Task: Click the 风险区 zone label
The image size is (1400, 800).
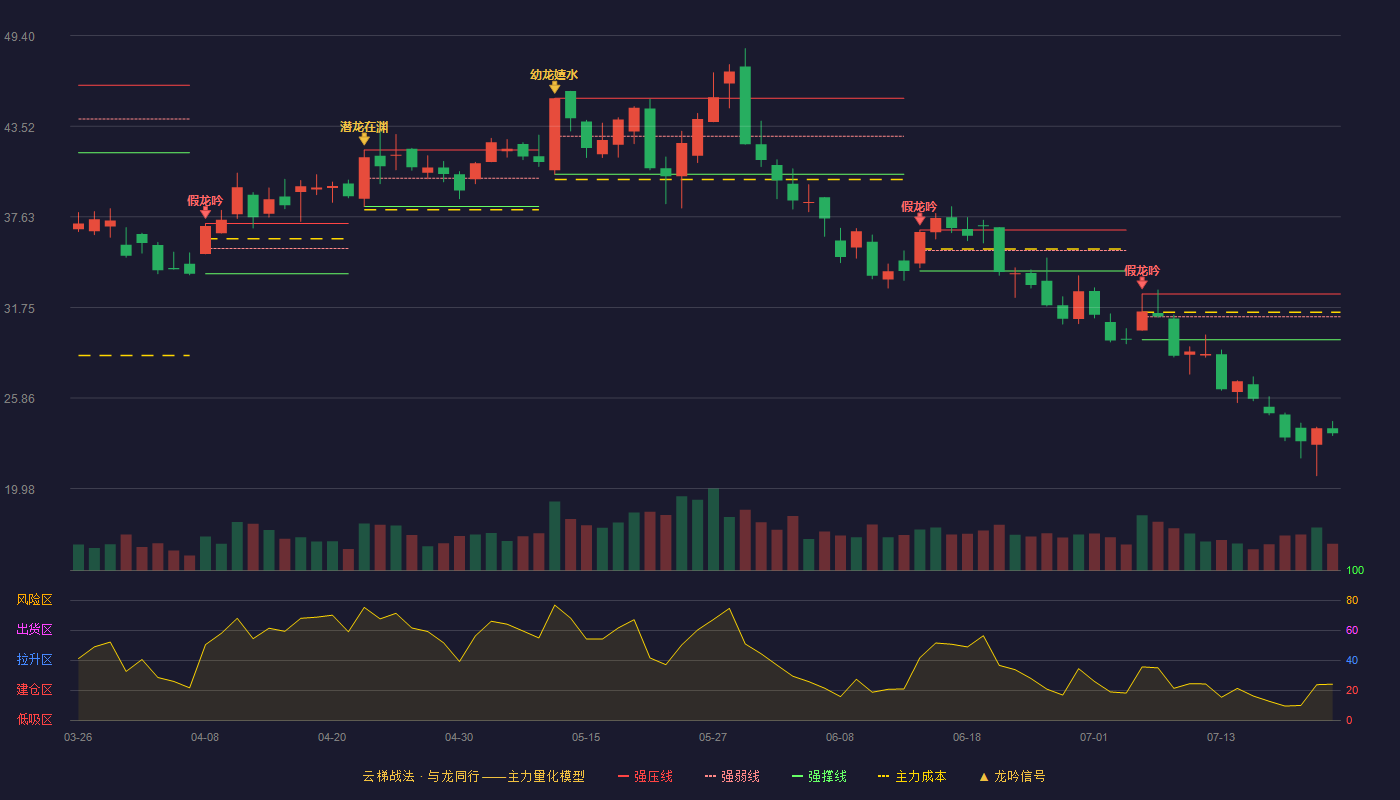Action: 34,600
